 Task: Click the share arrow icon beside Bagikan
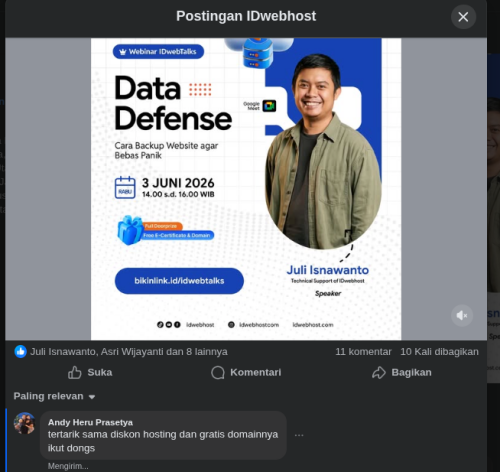(379, 373)
